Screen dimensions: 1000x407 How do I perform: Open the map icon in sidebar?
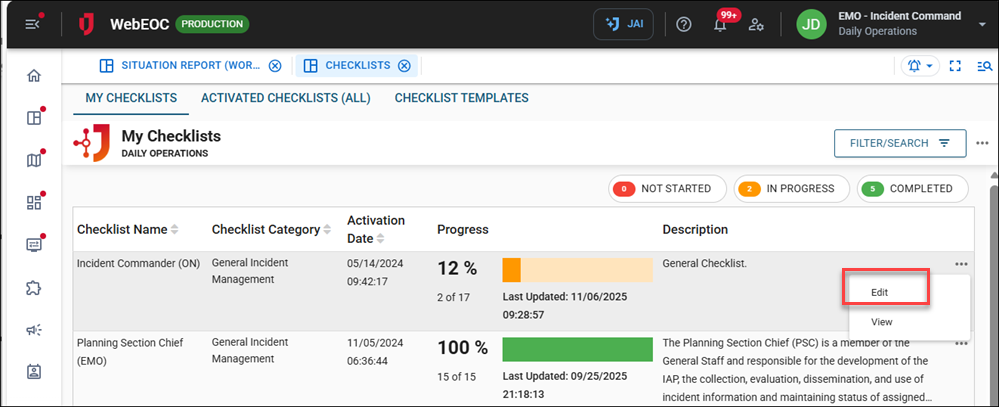pyautogui.click(x=34, y=161)
